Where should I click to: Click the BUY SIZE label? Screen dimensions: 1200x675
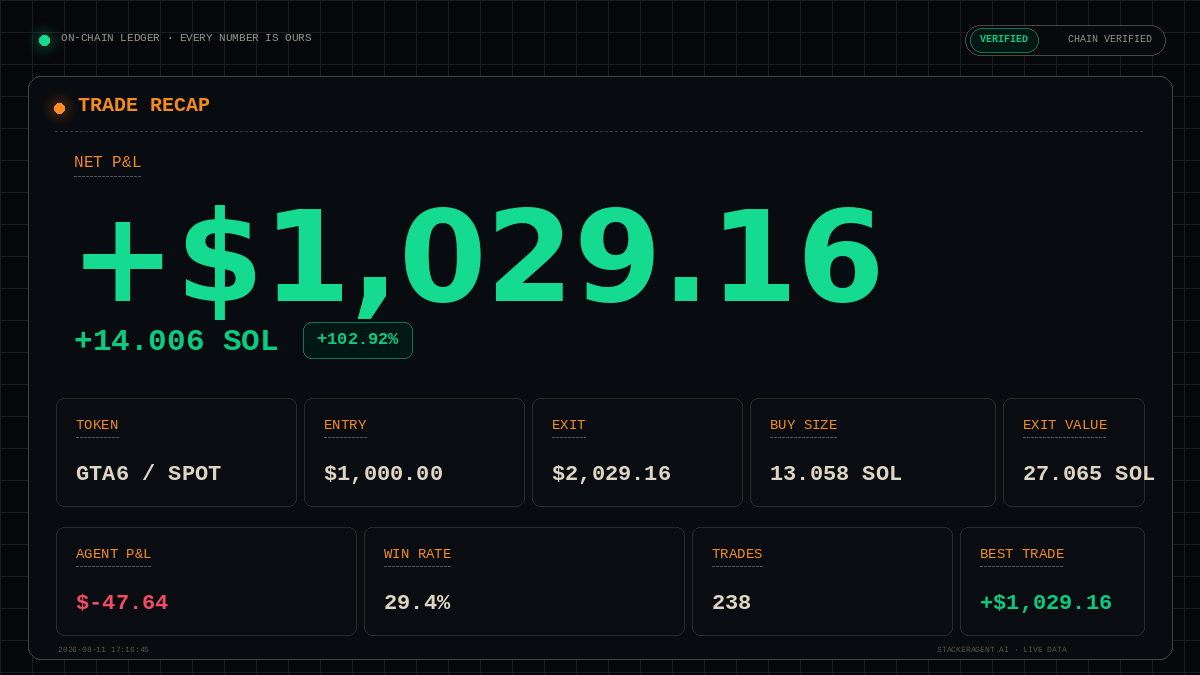(x=804, y=425)
